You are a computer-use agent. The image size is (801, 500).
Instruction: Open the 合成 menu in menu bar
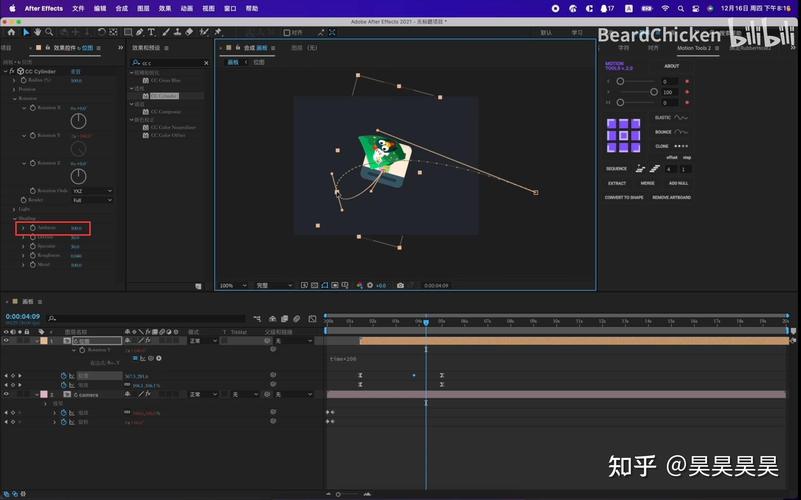pos(122,8)
